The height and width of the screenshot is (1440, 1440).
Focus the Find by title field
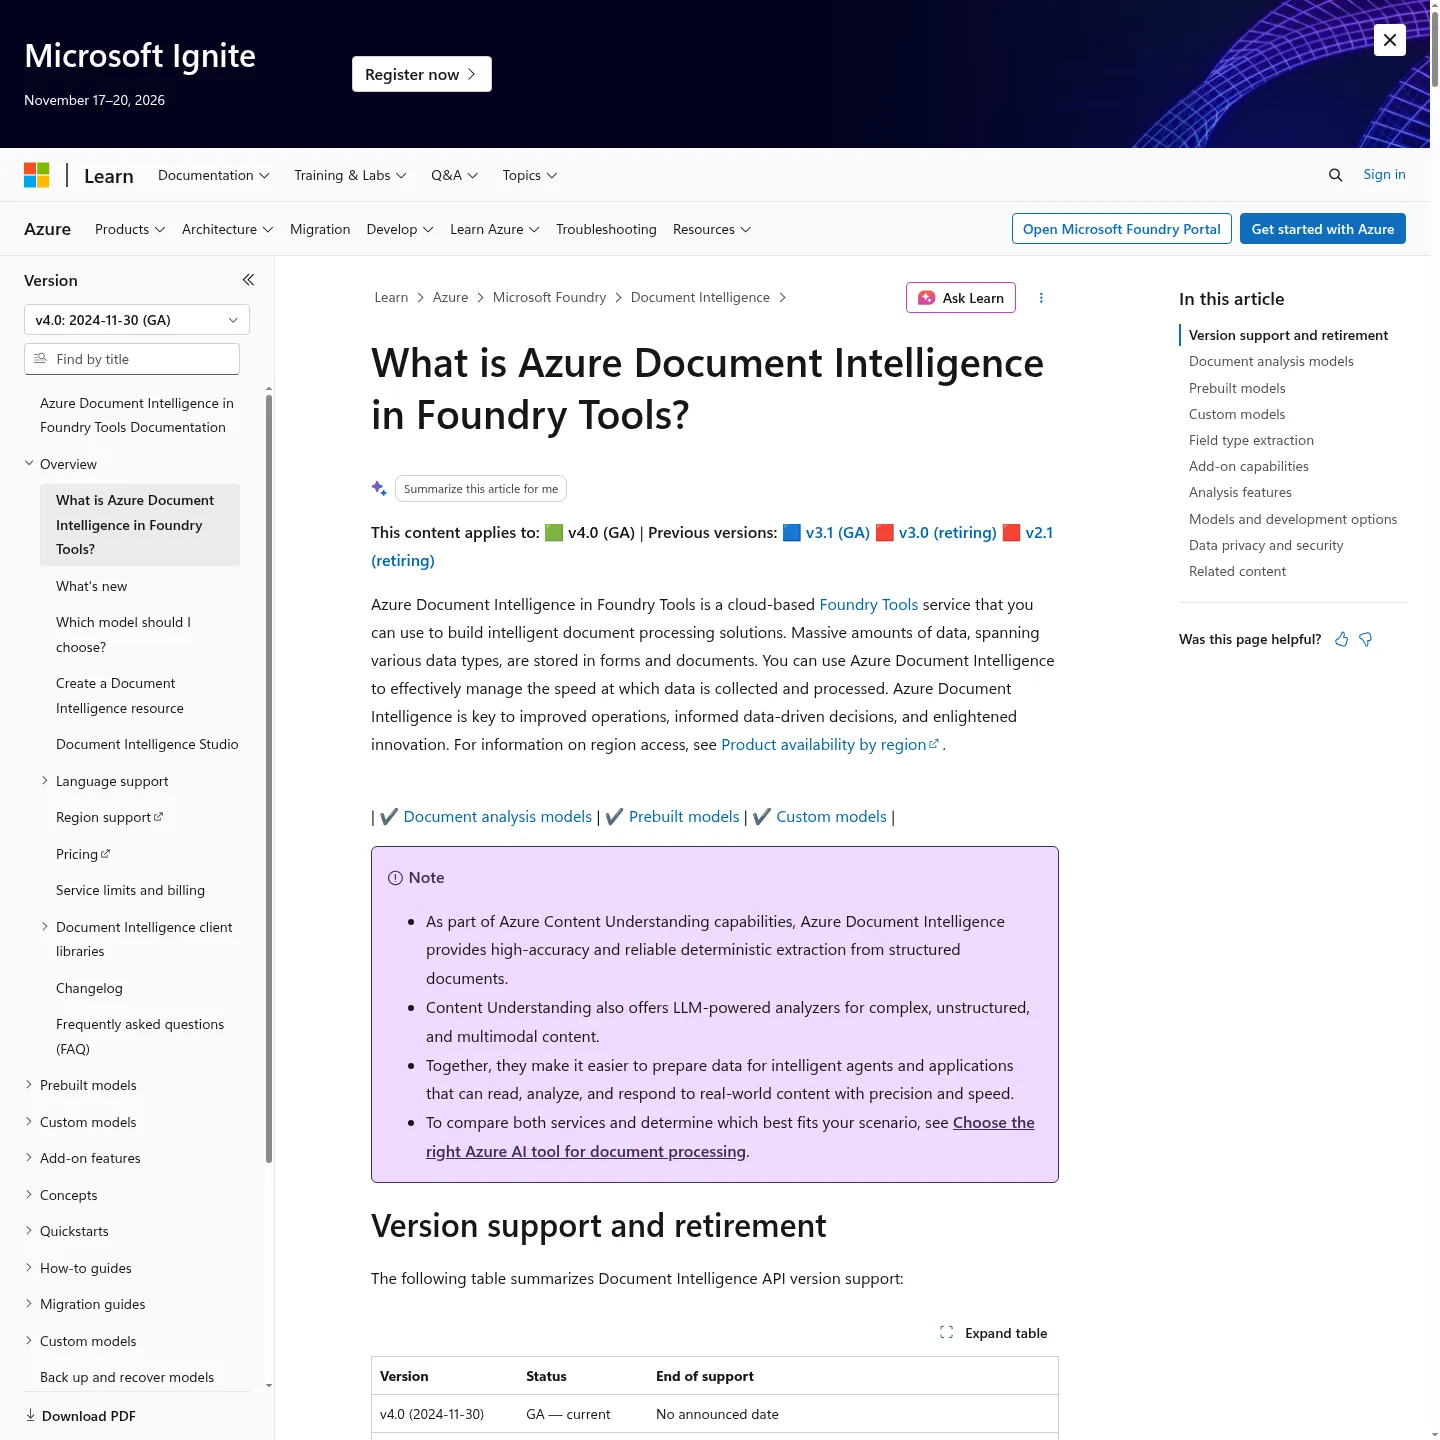pos(132,359)
